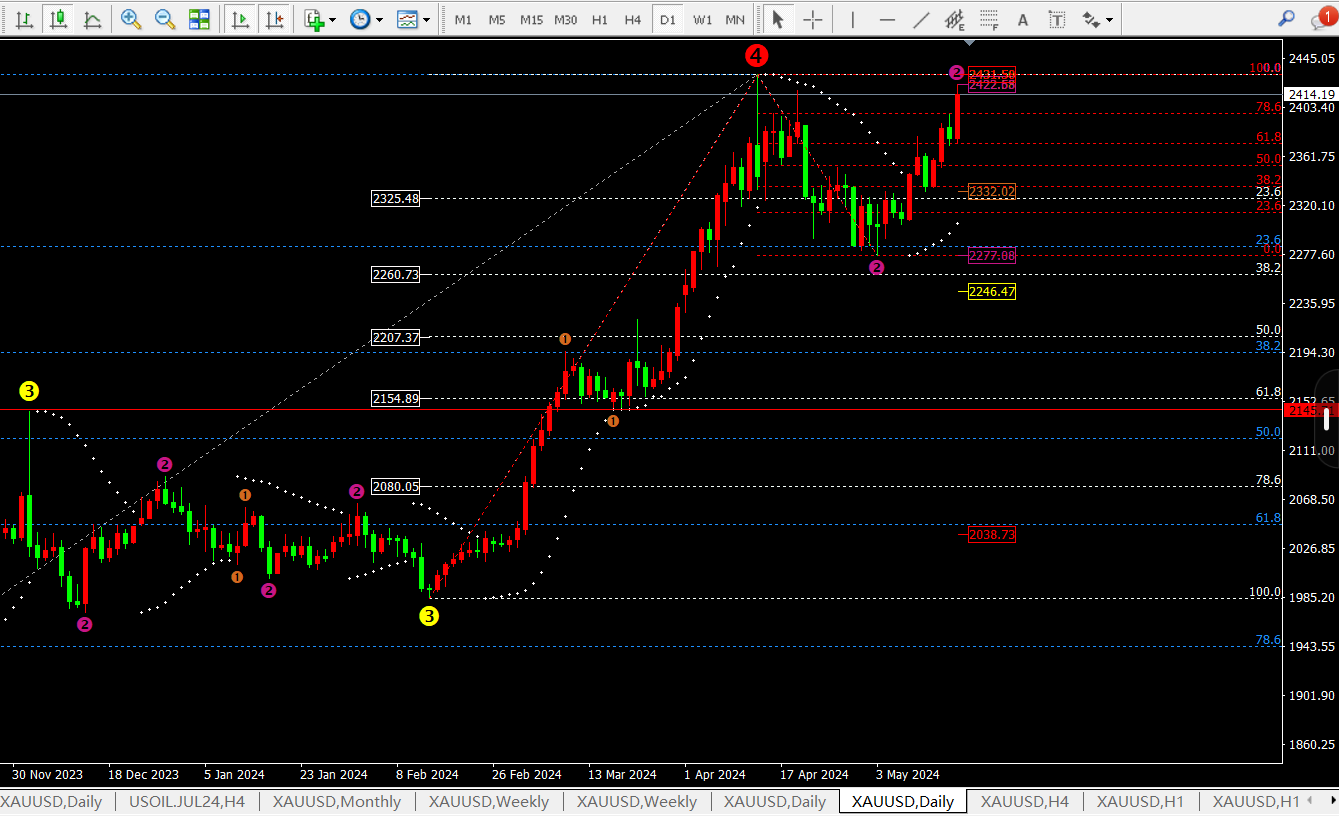The image size is (1339, 816).
Task: Select the text tool A
Action: [x=1022, y=19]
